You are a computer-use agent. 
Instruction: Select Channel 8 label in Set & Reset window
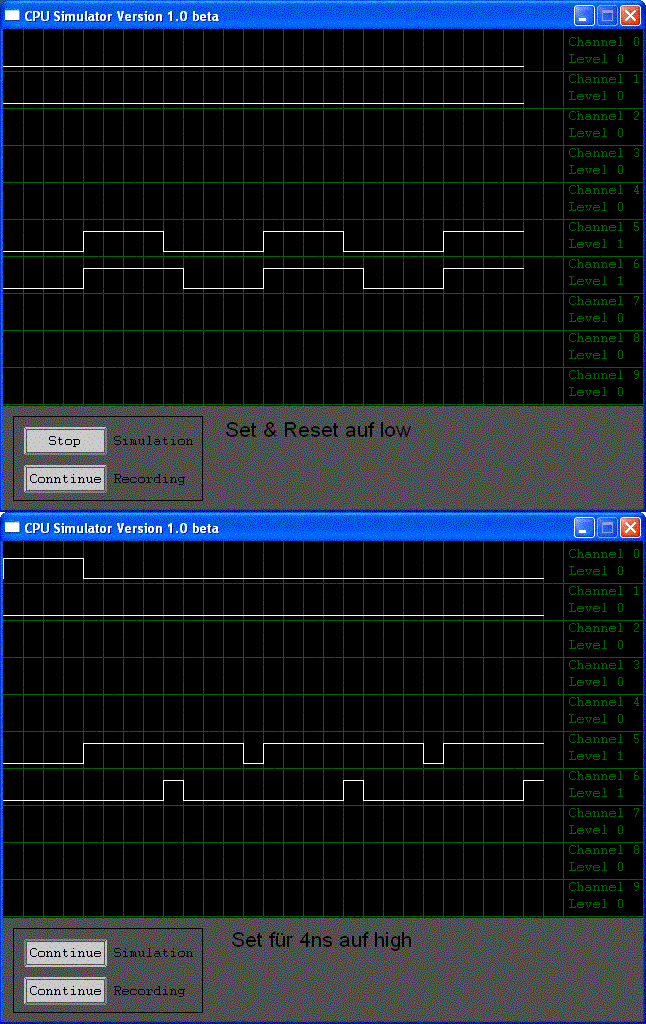click(604, 338)
